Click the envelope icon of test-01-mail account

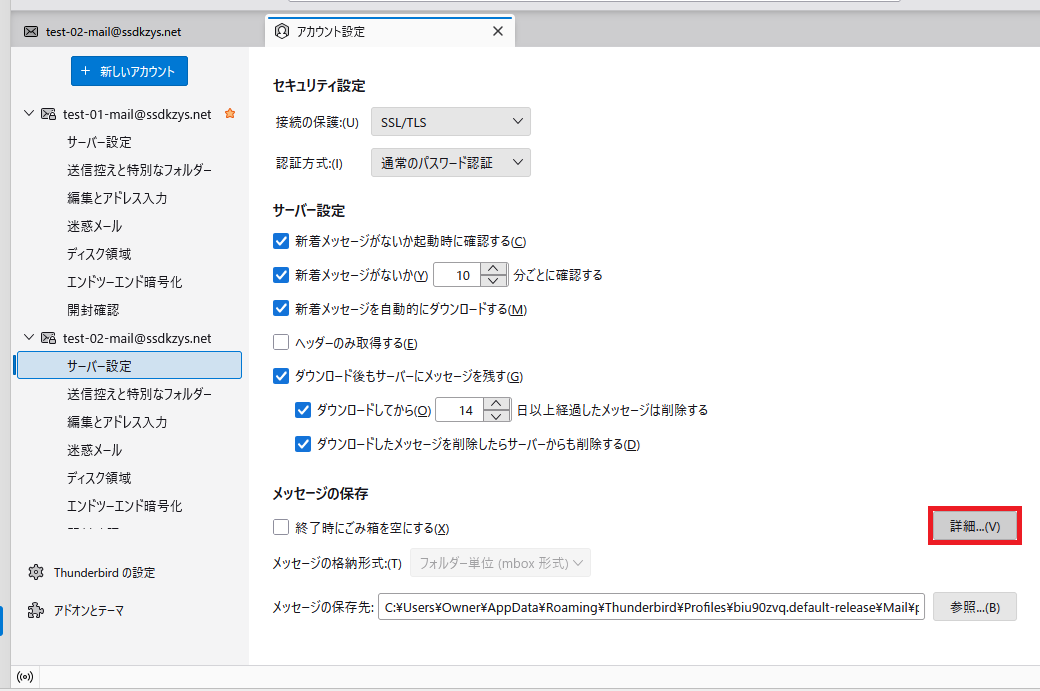48,114
